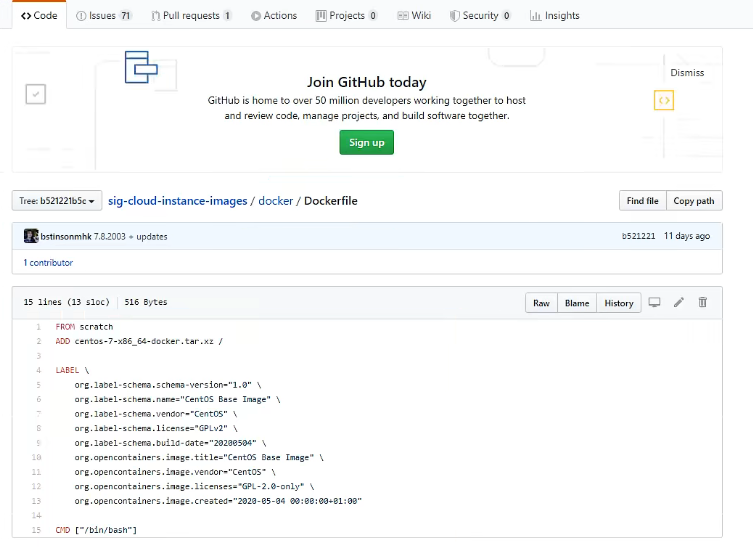Click the schema-version="1.0" line
This screenshot has width=753, height=550.
click(x=168, y=385)
